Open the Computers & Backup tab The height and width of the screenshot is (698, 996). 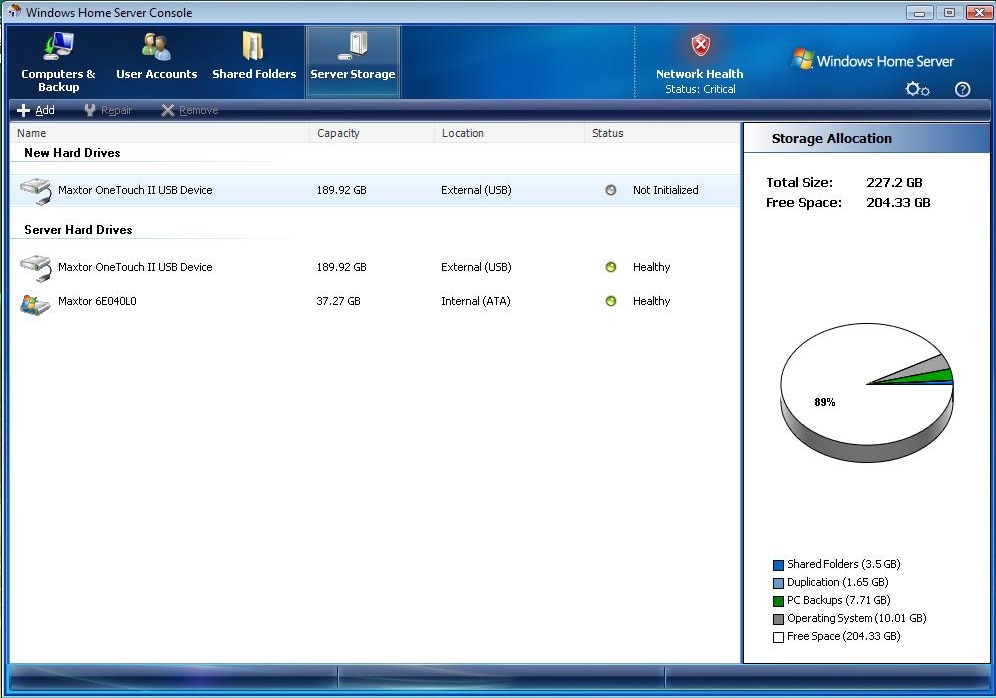coord(59,62)
